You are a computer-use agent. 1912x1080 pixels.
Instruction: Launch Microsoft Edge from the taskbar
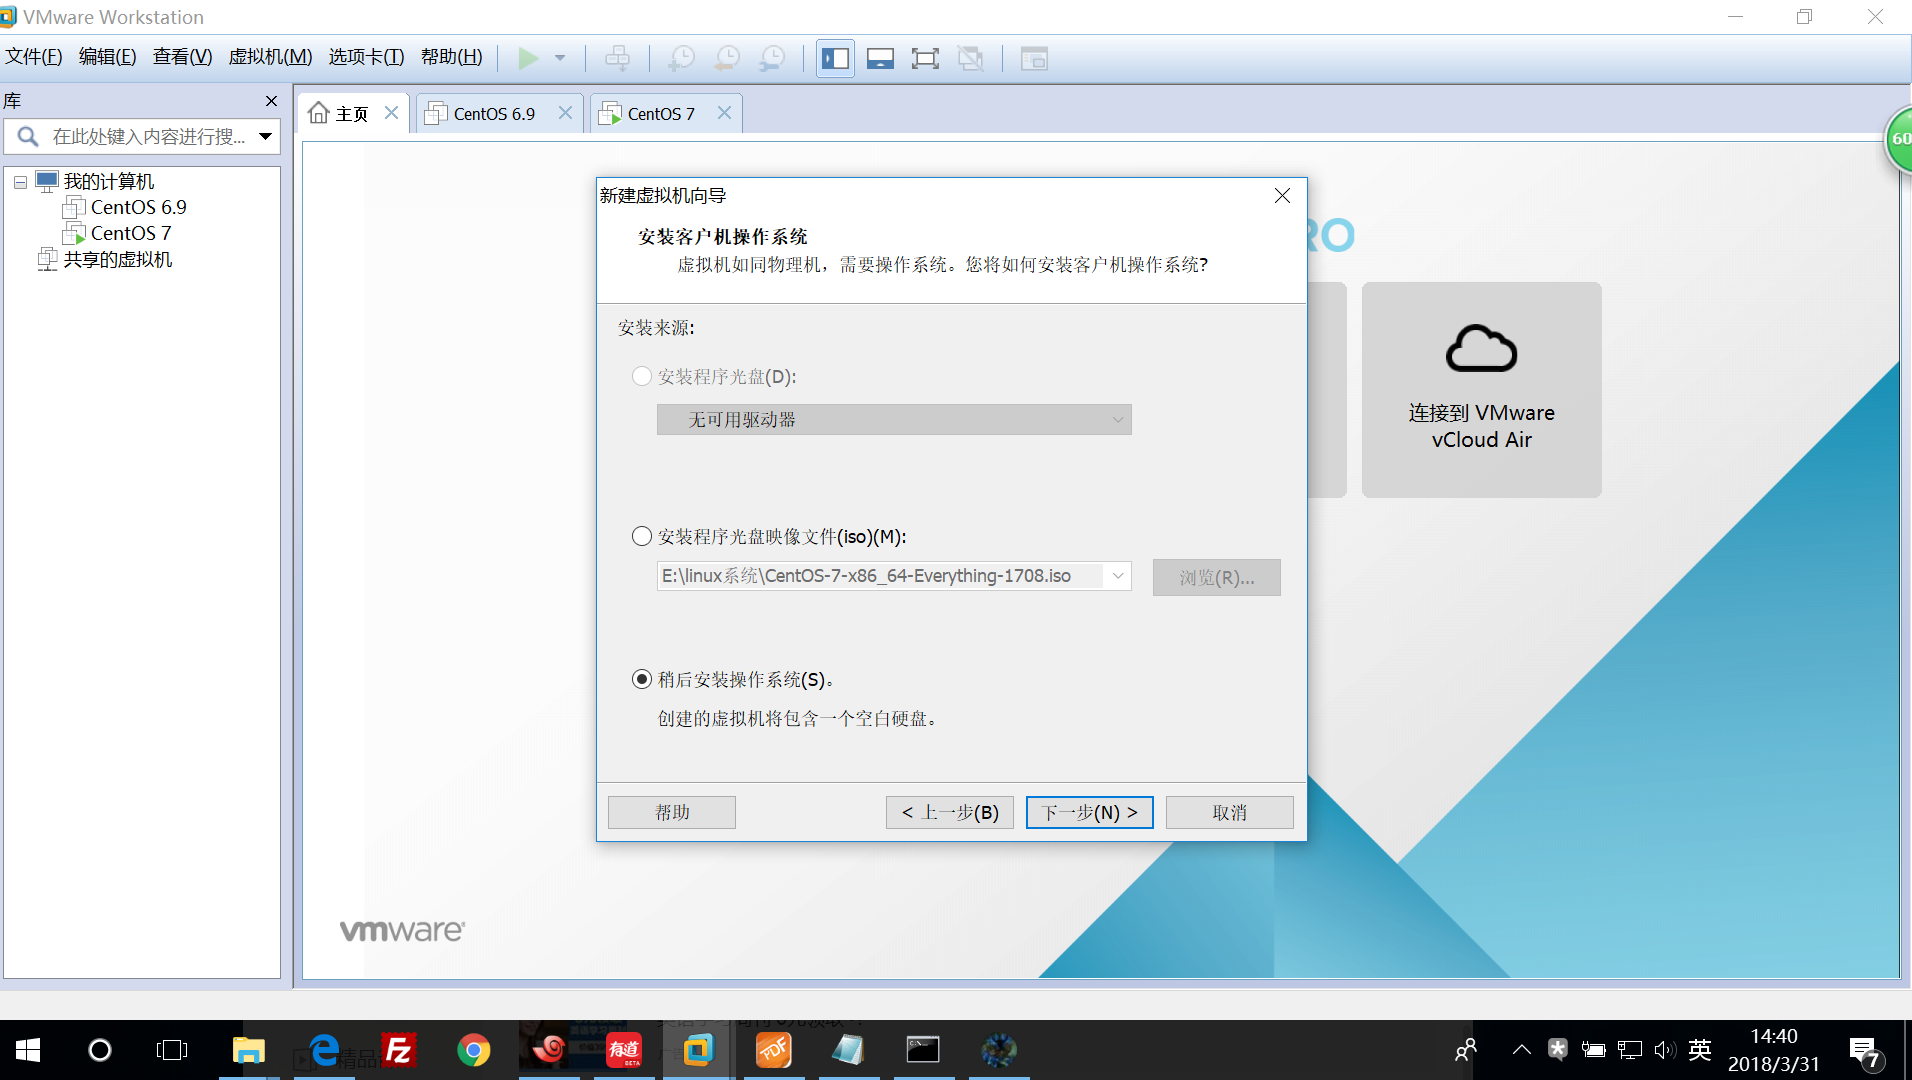[x=323, y=1050]
